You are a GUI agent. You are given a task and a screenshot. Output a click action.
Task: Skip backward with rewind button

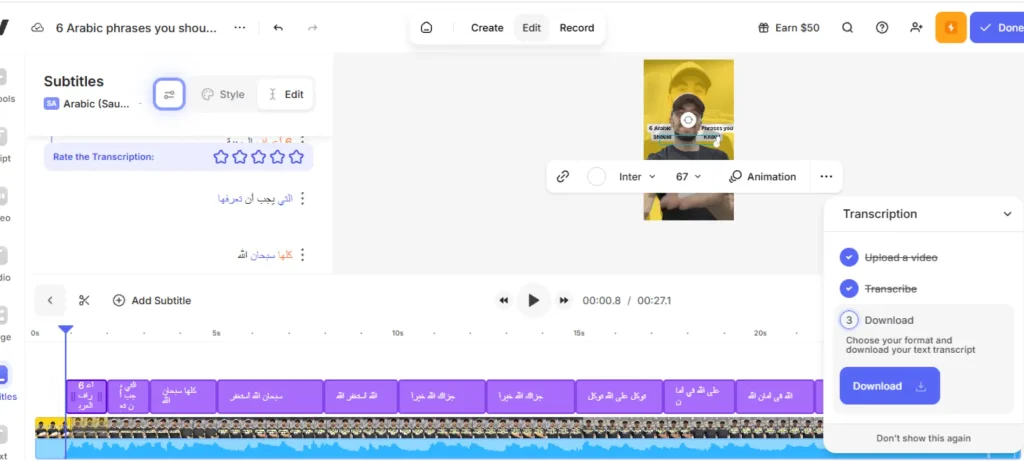click(x=504, y=300)
